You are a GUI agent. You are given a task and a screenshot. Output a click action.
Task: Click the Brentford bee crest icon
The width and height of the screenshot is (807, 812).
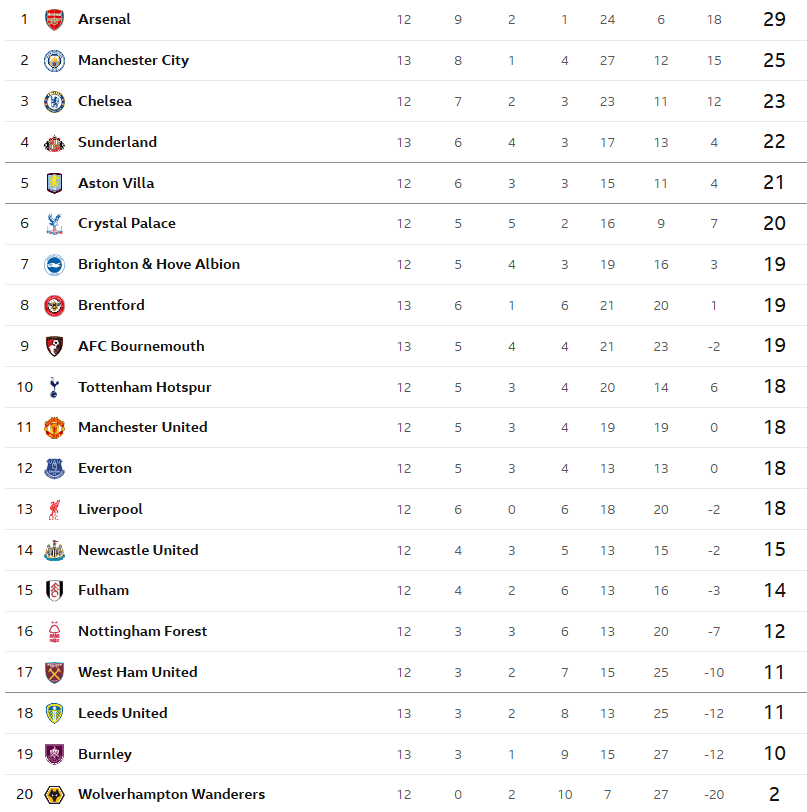point(54,305)
